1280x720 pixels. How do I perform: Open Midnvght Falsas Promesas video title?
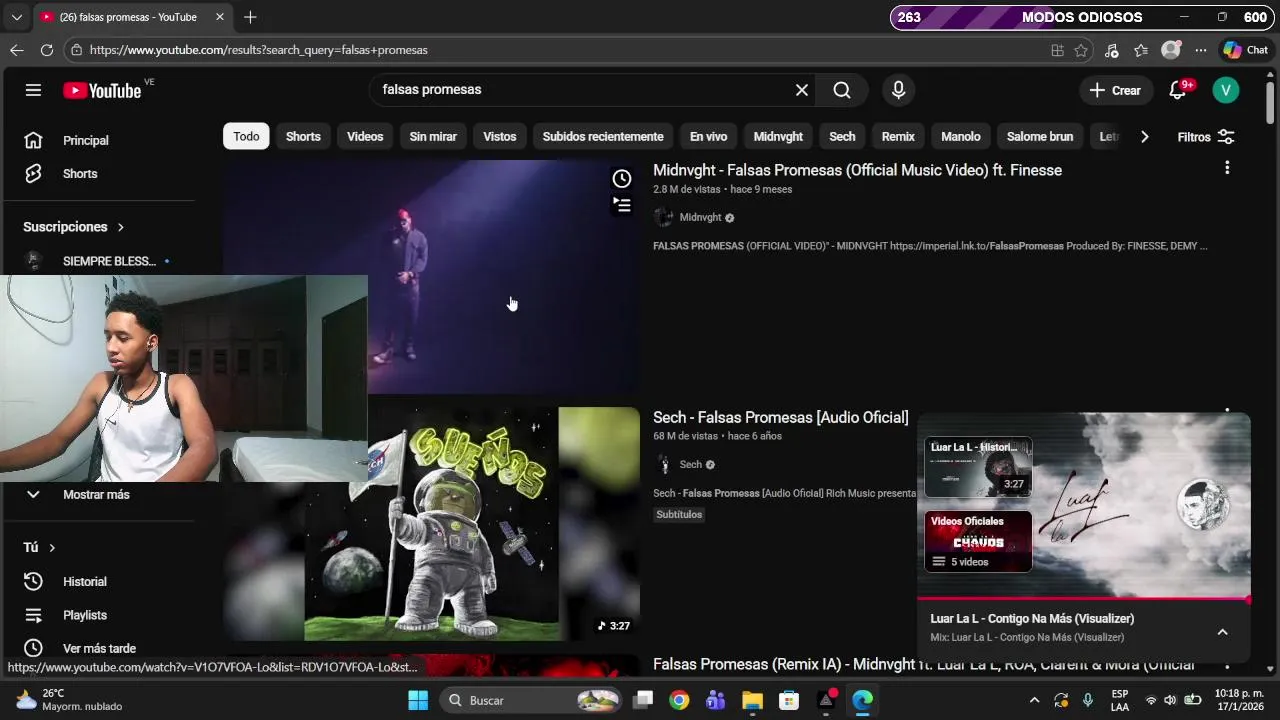857,170
